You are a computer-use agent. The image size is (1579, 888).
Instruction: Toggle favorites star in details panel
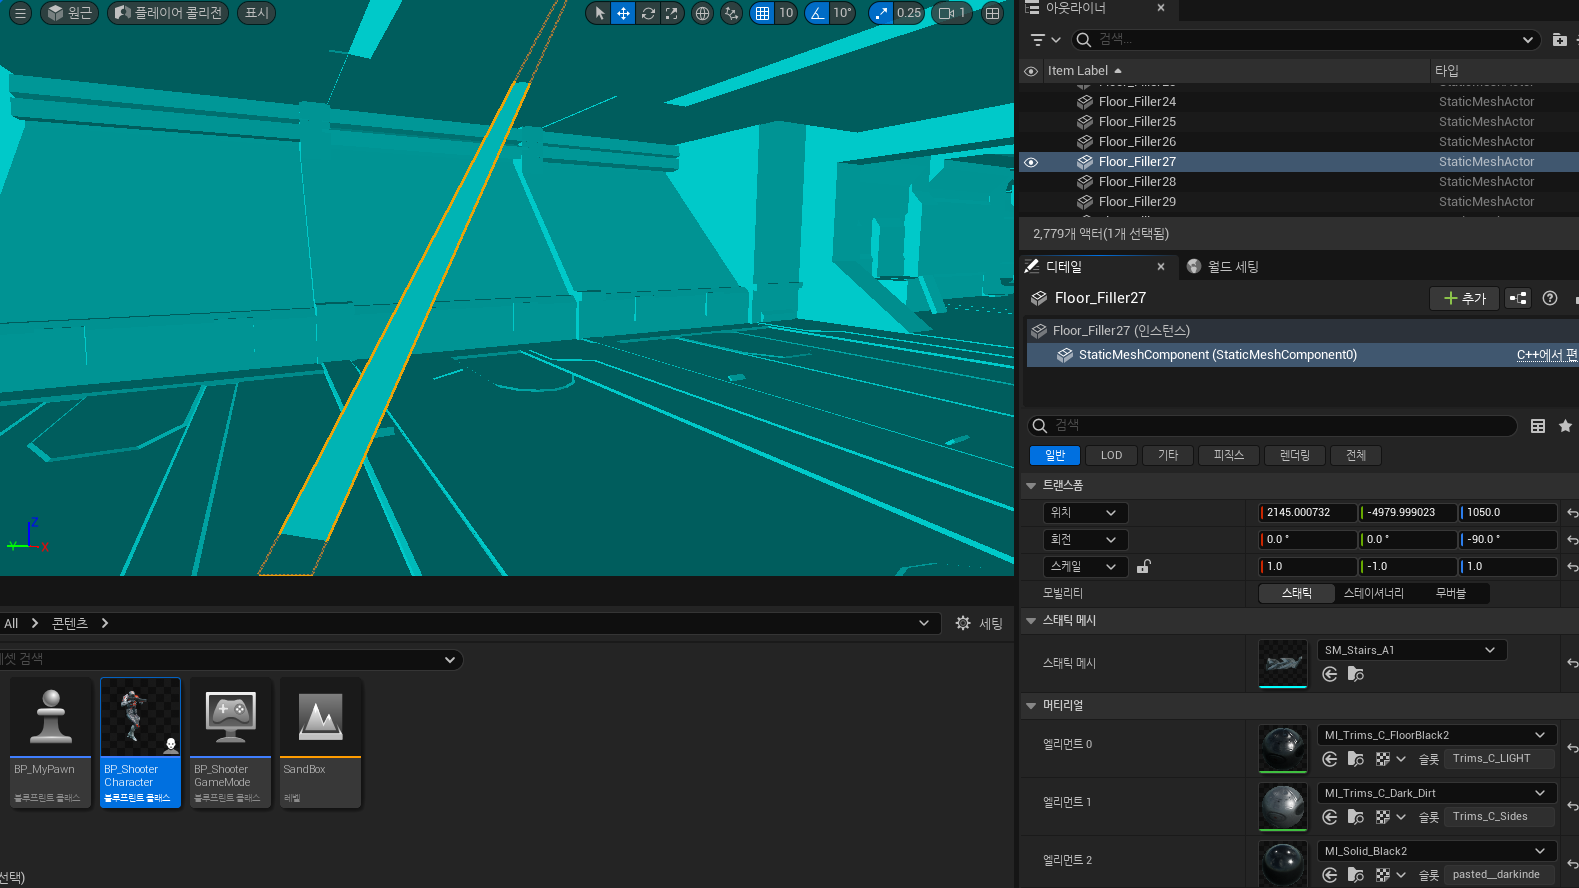(1565, 426)
